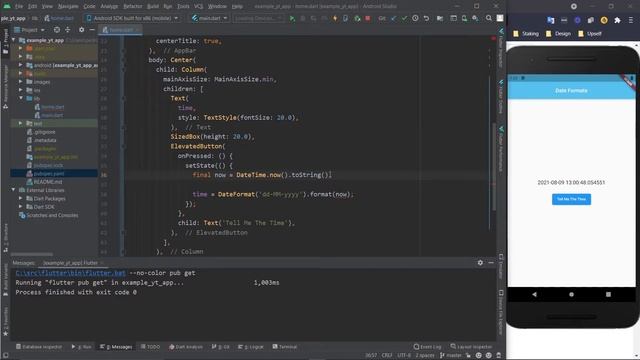Open the Refactor menu
The height and width of the screenshot is (360, 640).
pyautogui.click(x=133, y=6)
